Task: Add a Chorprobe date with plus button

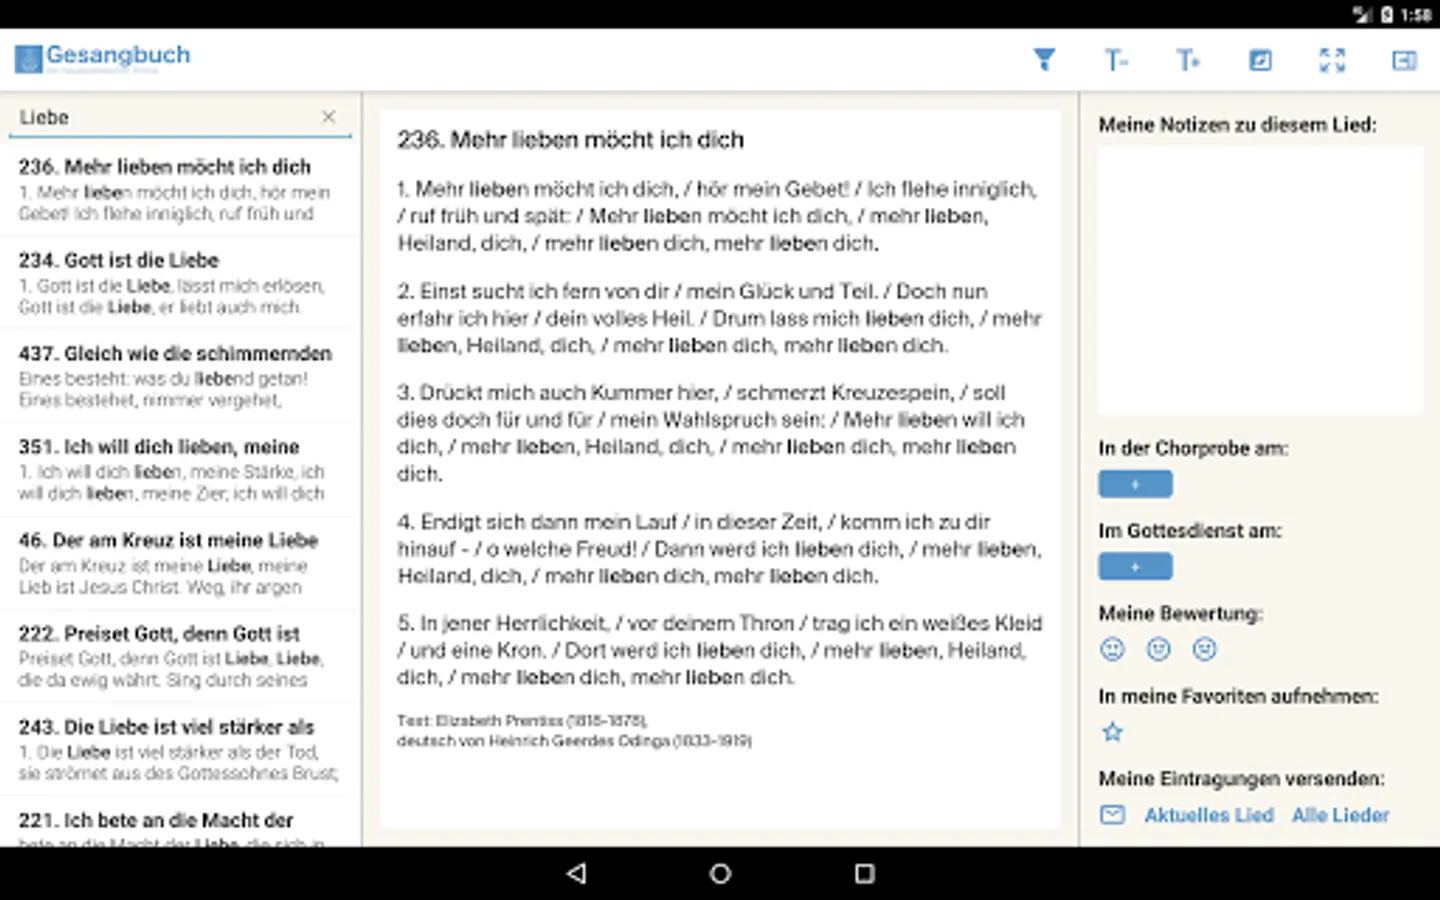Action: 1135,484
